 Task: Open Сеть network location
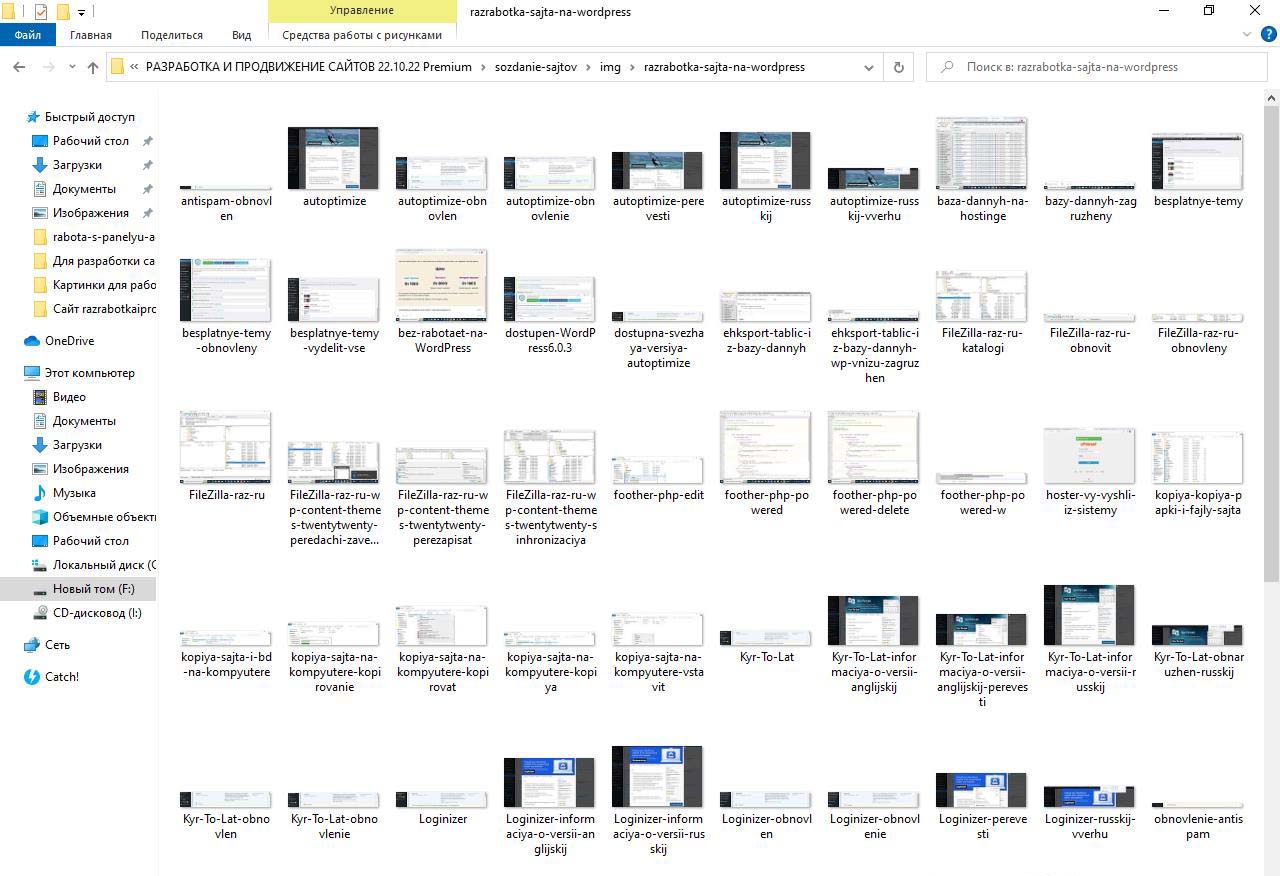pyautogui.click(x=57, y=645)
